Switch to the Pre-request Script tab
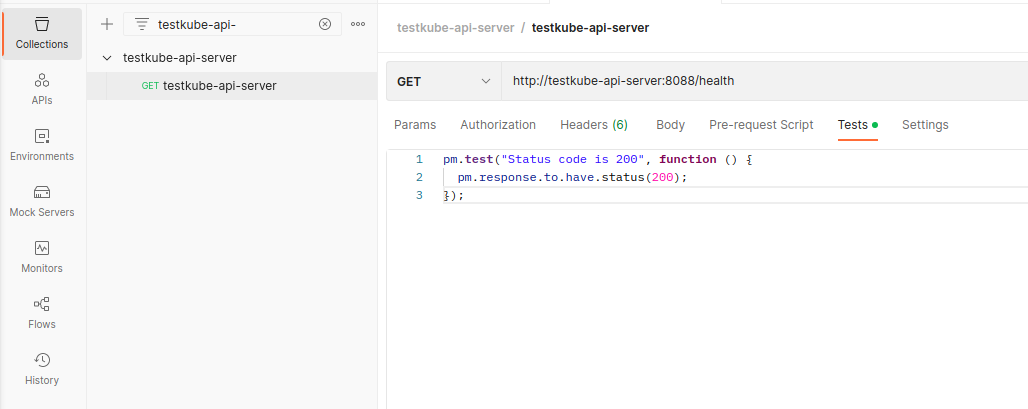The image size is (1028, 409). tap(761, 125)
